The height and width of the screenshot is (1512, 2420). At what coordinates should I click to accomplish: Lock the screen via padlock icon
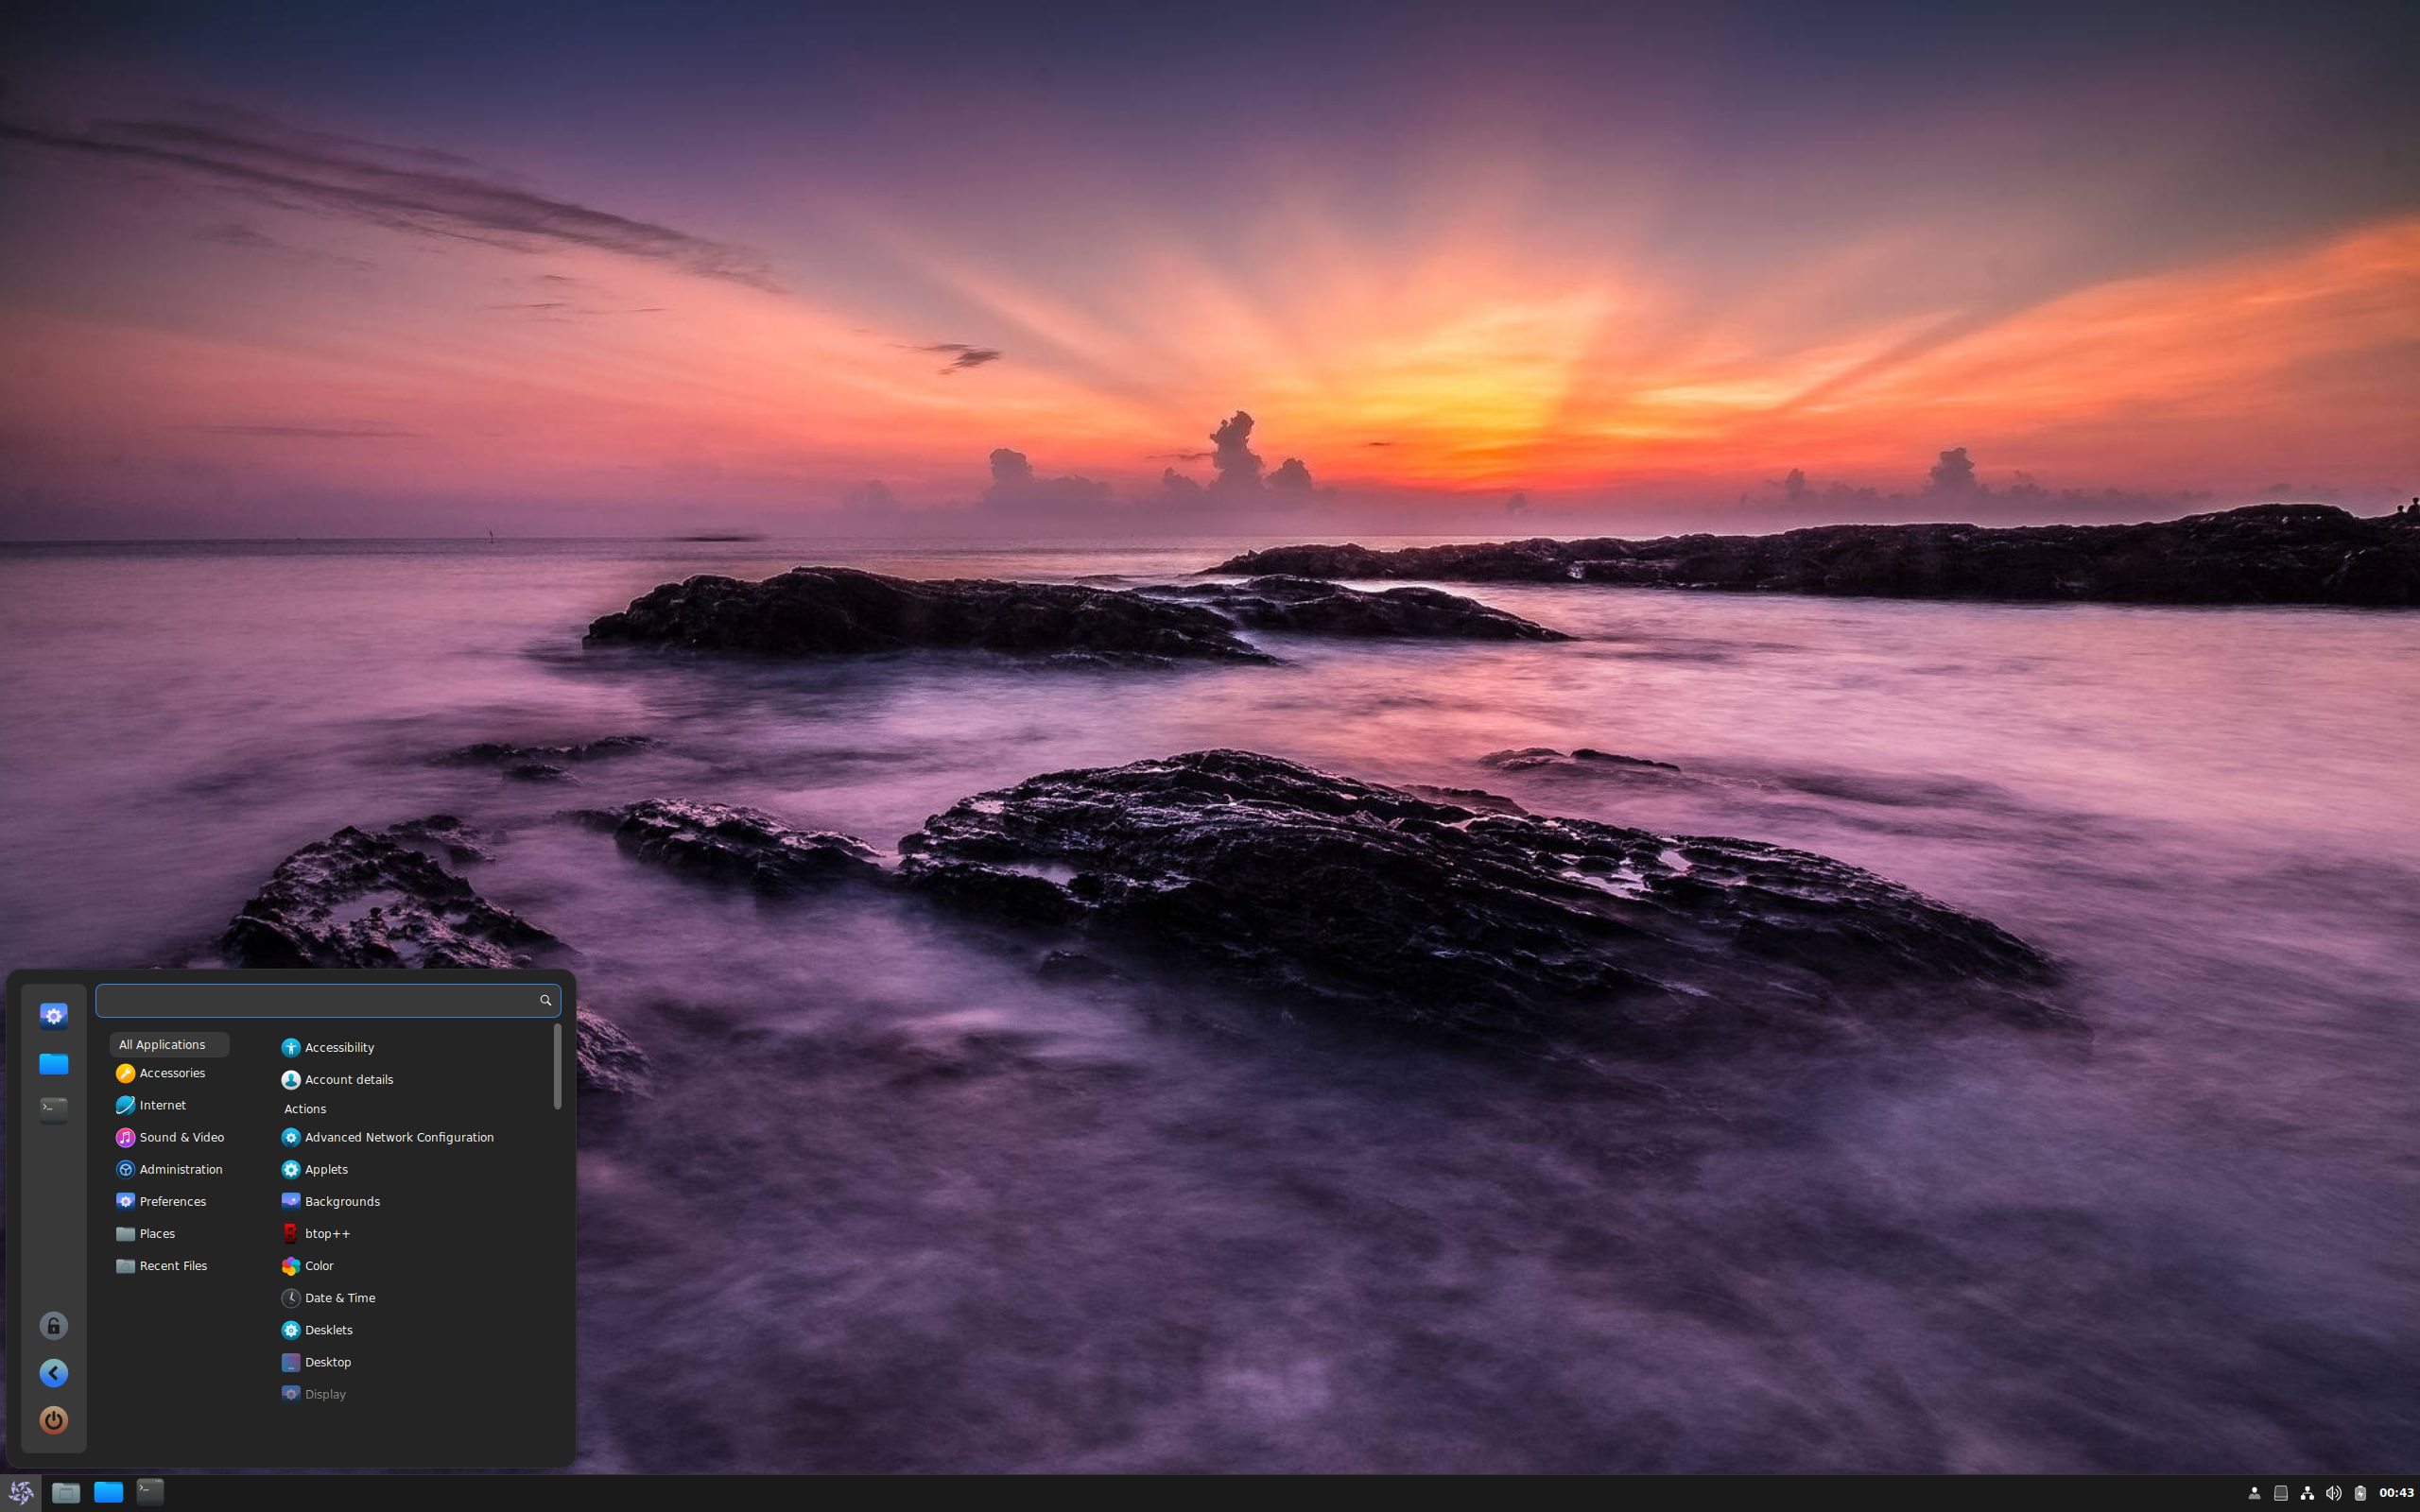53,1326
